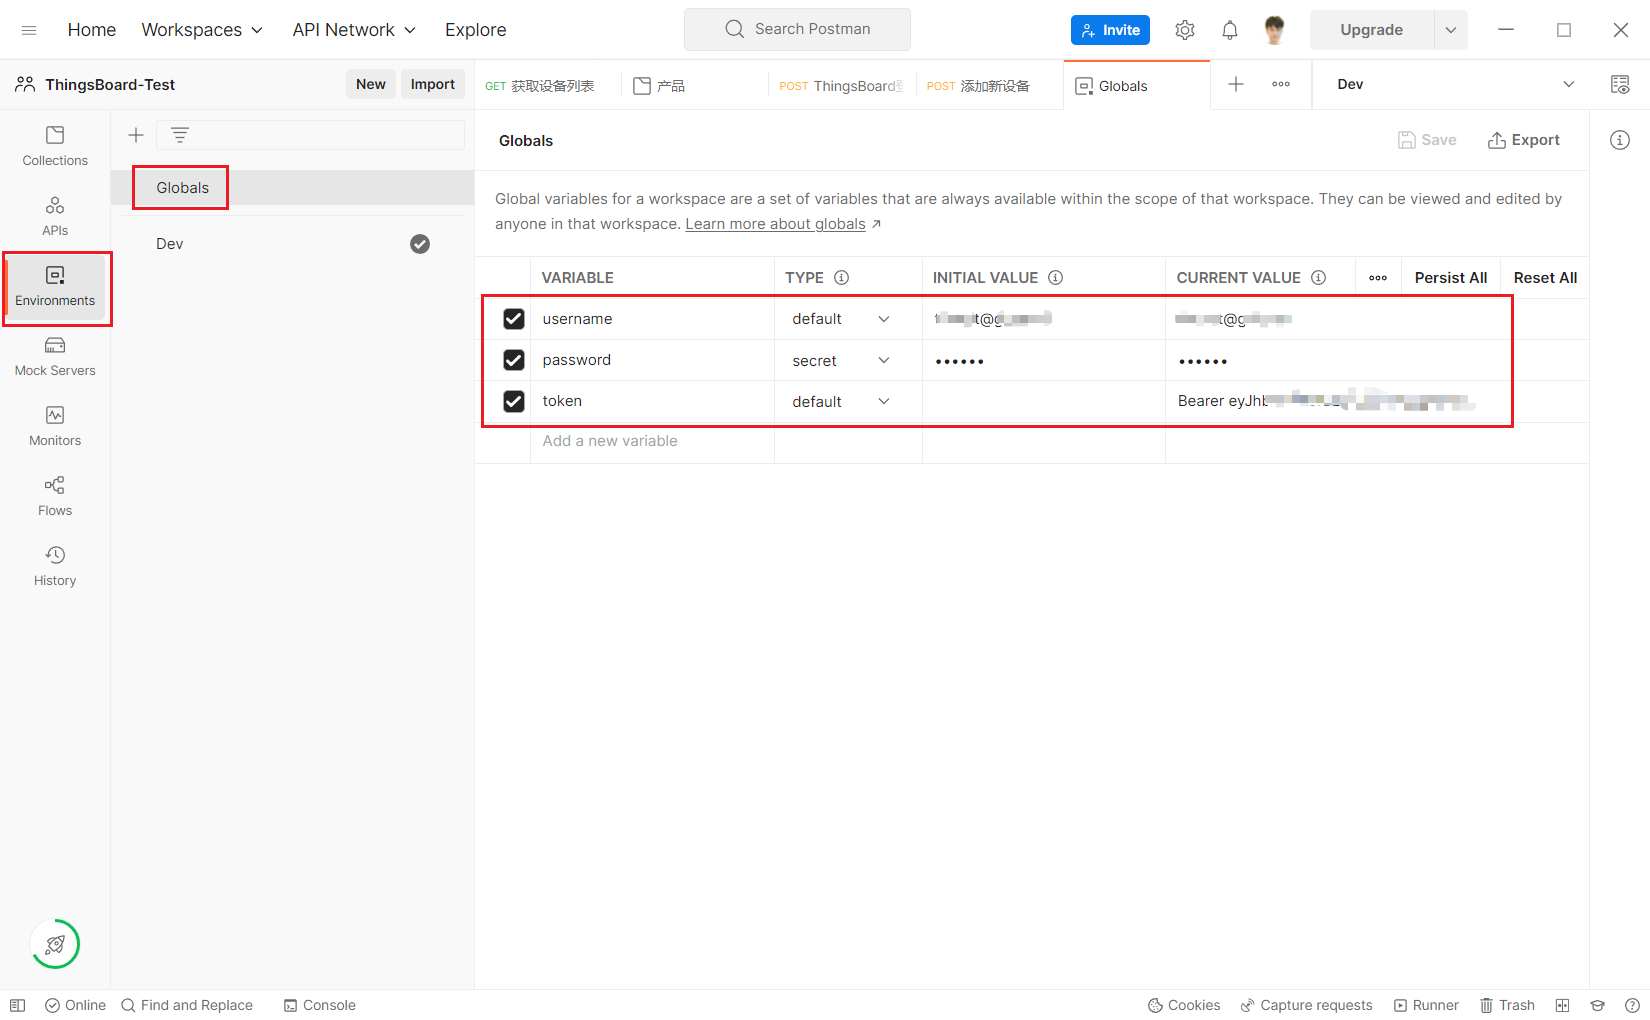Screen dimensions: 1650x1020
Task: Click the environment filter search box
Action: [x=310, y=135]
